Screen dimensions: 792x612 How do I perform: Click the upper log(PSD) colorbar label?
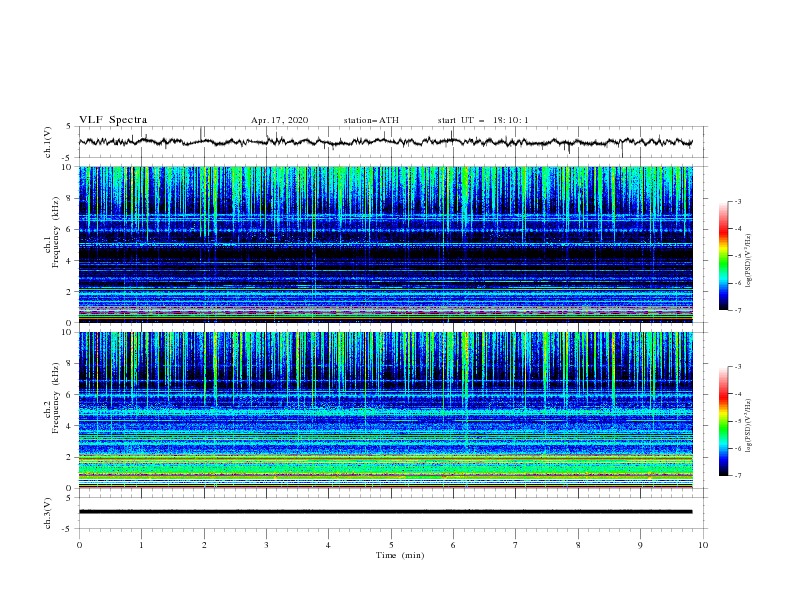pyautogui.click(x=749, y=261)
